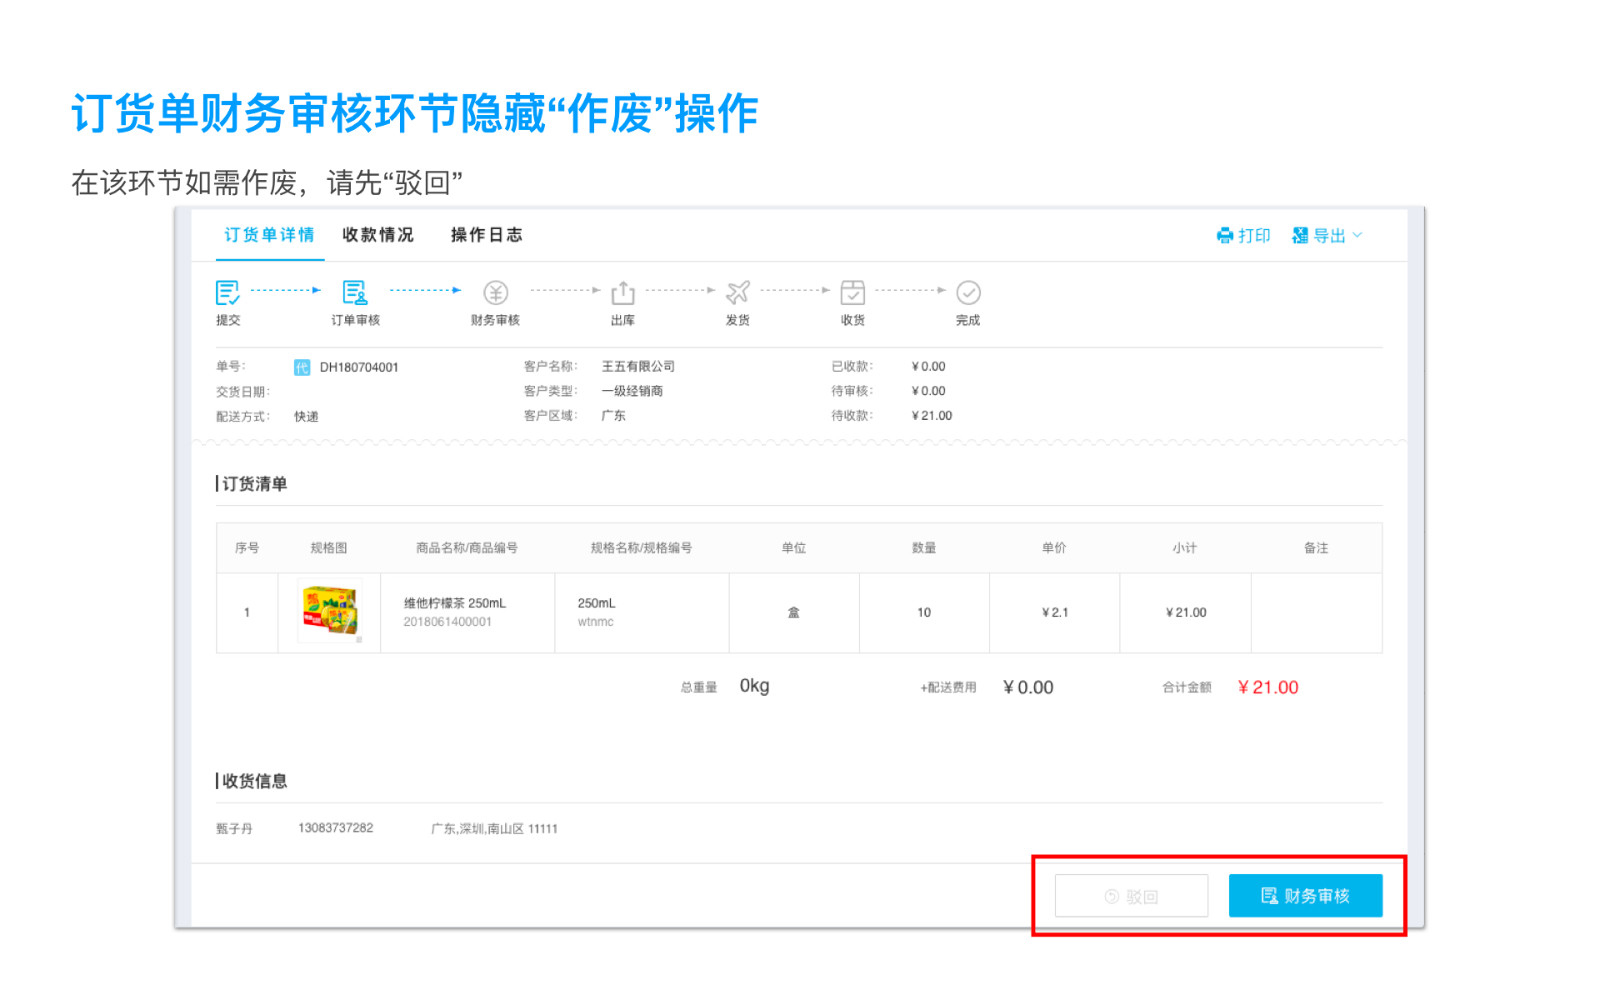Click the 财务审核 yen step icon
This screenshot has width=1600, height=1000.
(496, 292)
